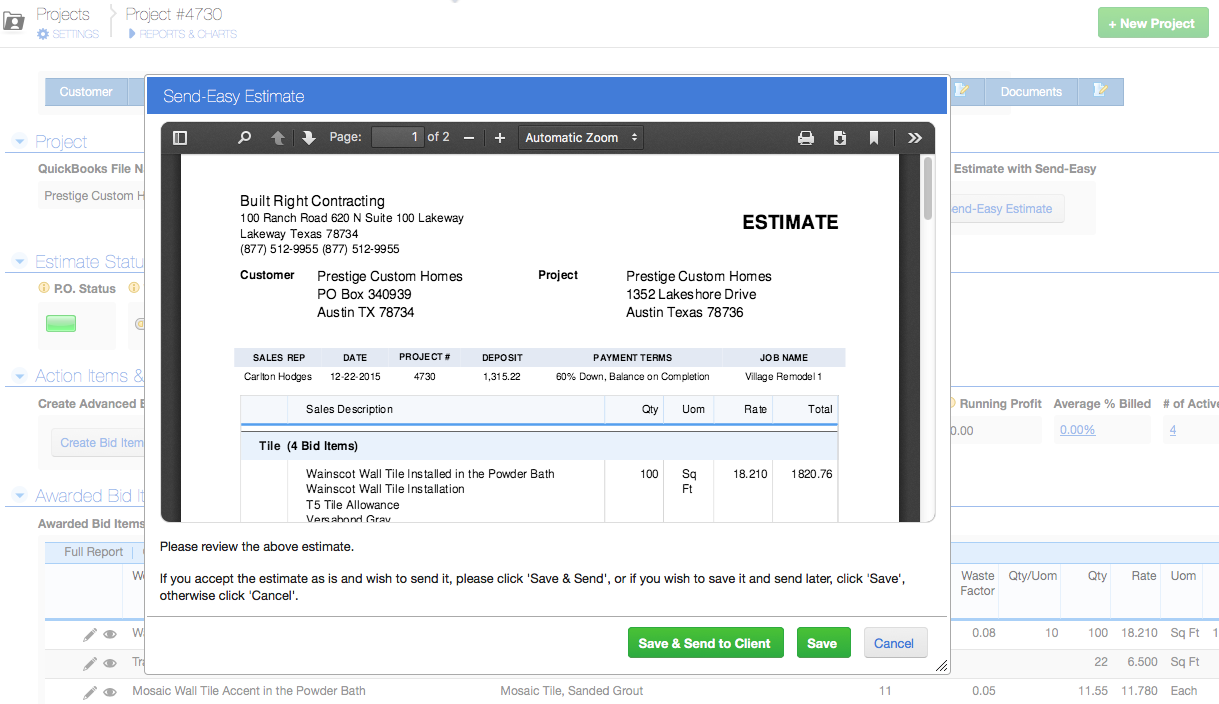The image size is (1219, 704).
Task: Click Mosaic Wall Tile Accent in the Powder Bath
Action: [249, 690]
